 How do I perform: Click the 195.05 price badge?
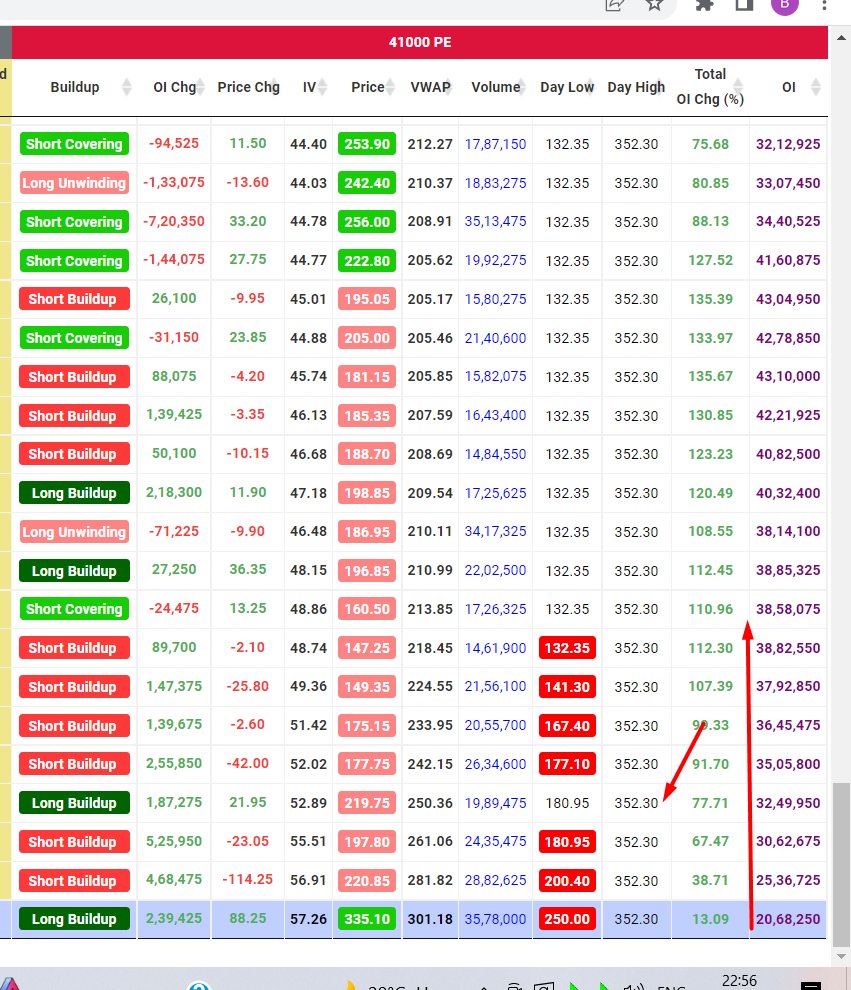[367, 299]
